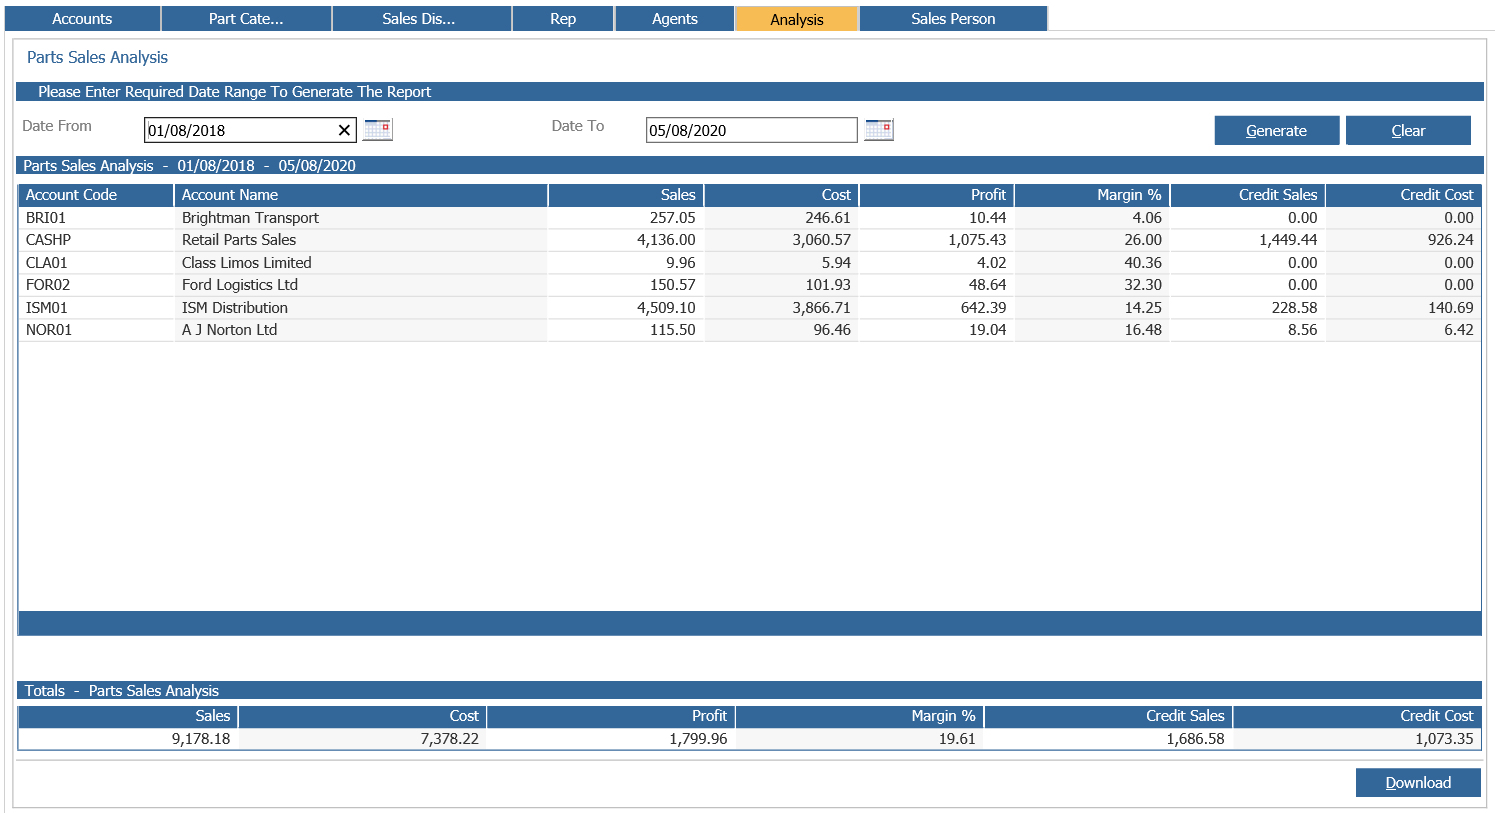This screenshot has height=813, width=1495.
Task: Select the Retail Parts Sales CASHP row
Action: click(x=749, y=240)
